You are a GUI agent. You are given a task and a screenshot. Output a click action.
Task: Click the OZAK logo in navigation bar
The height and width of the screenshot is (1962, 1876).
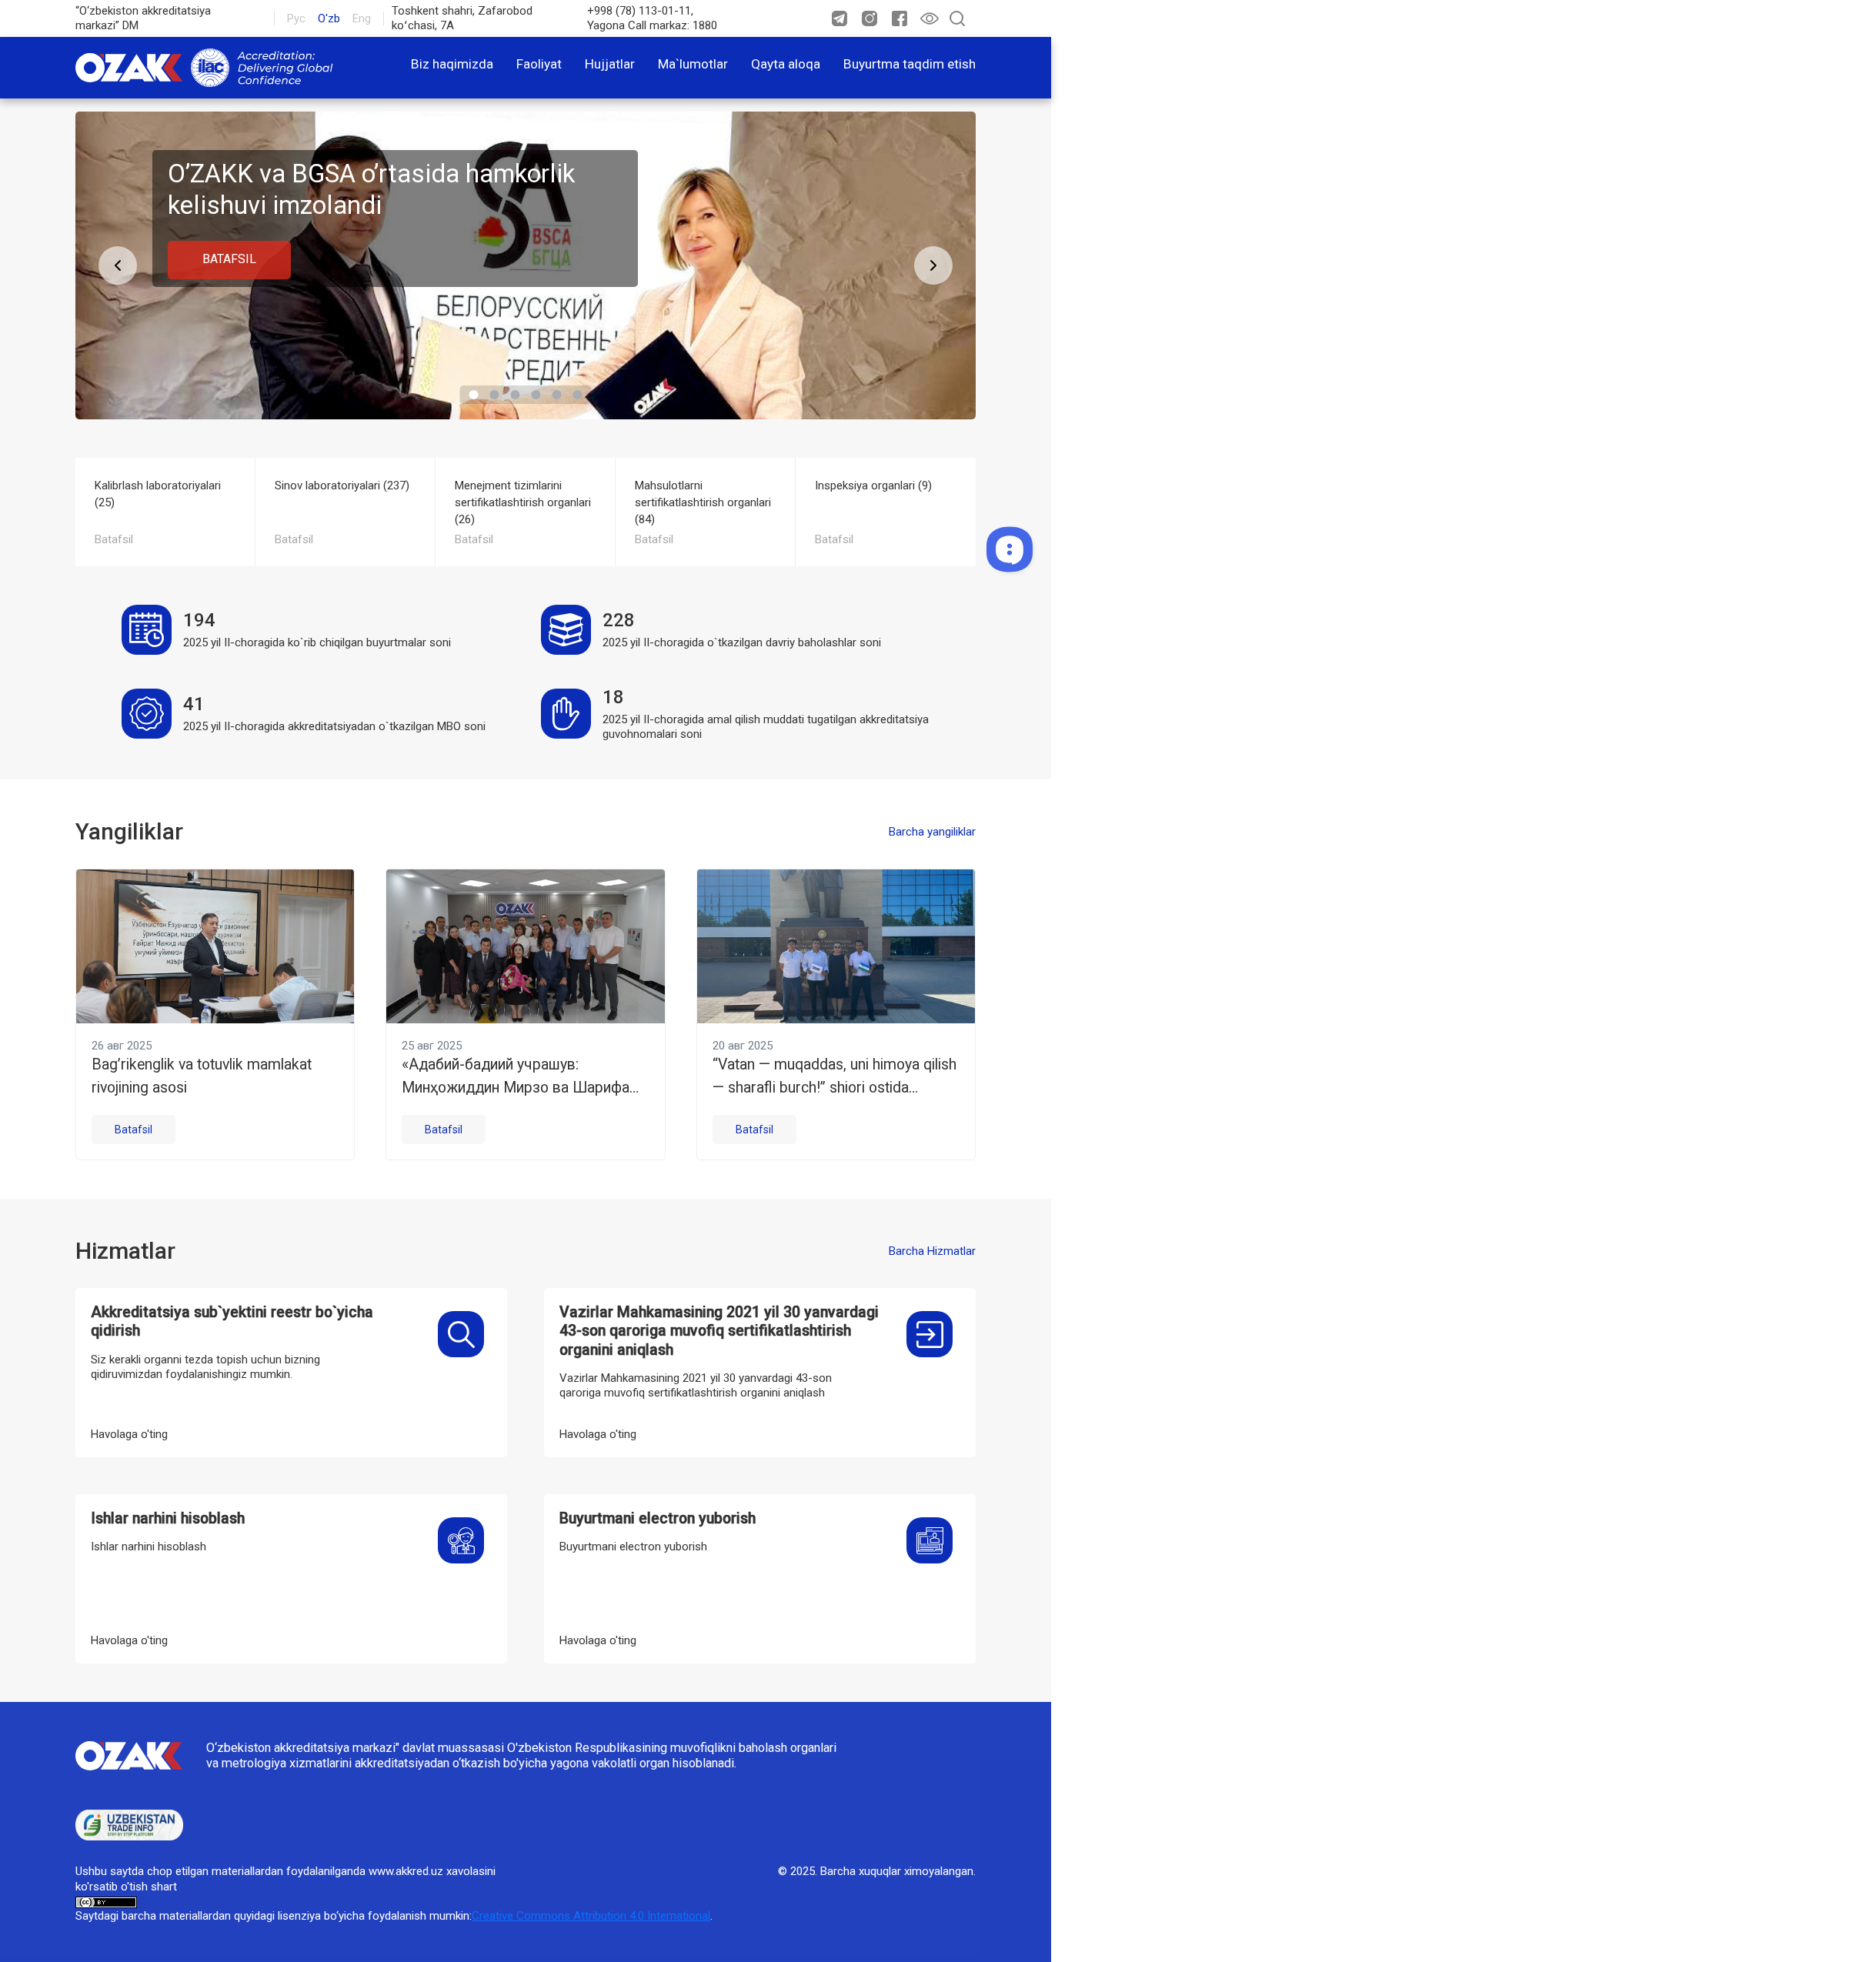pos(128,67)
